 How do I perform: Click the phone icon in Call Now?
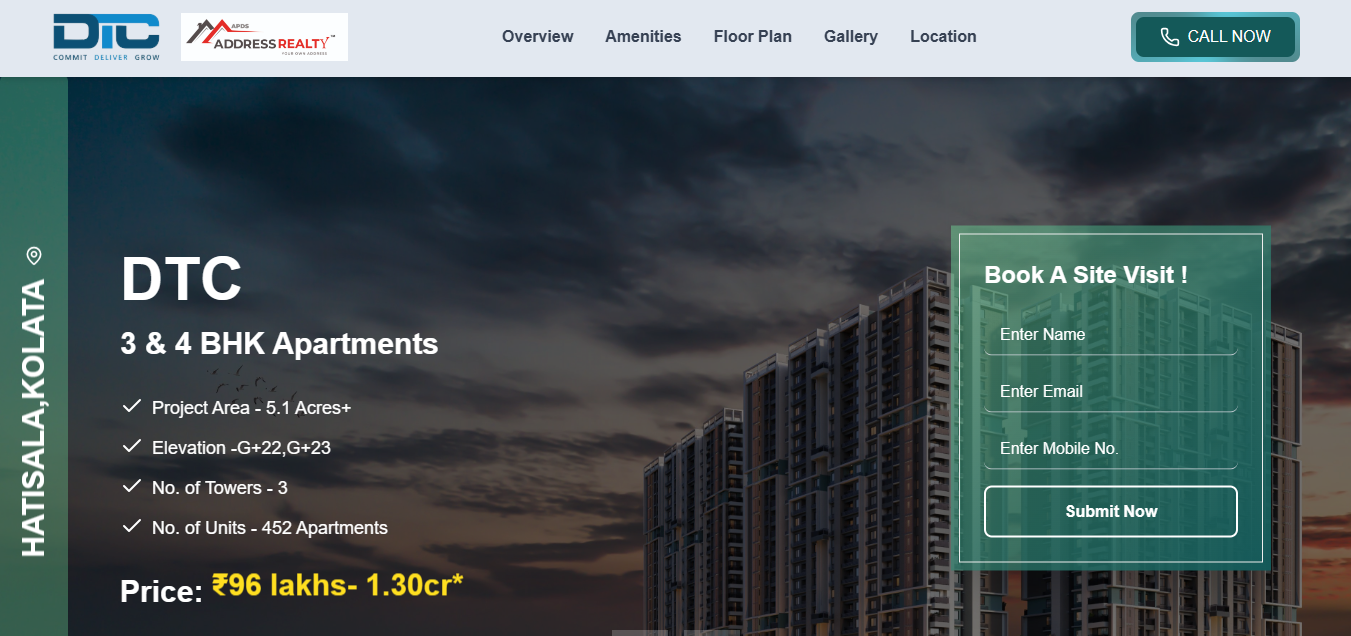[x=1169, y=37]
